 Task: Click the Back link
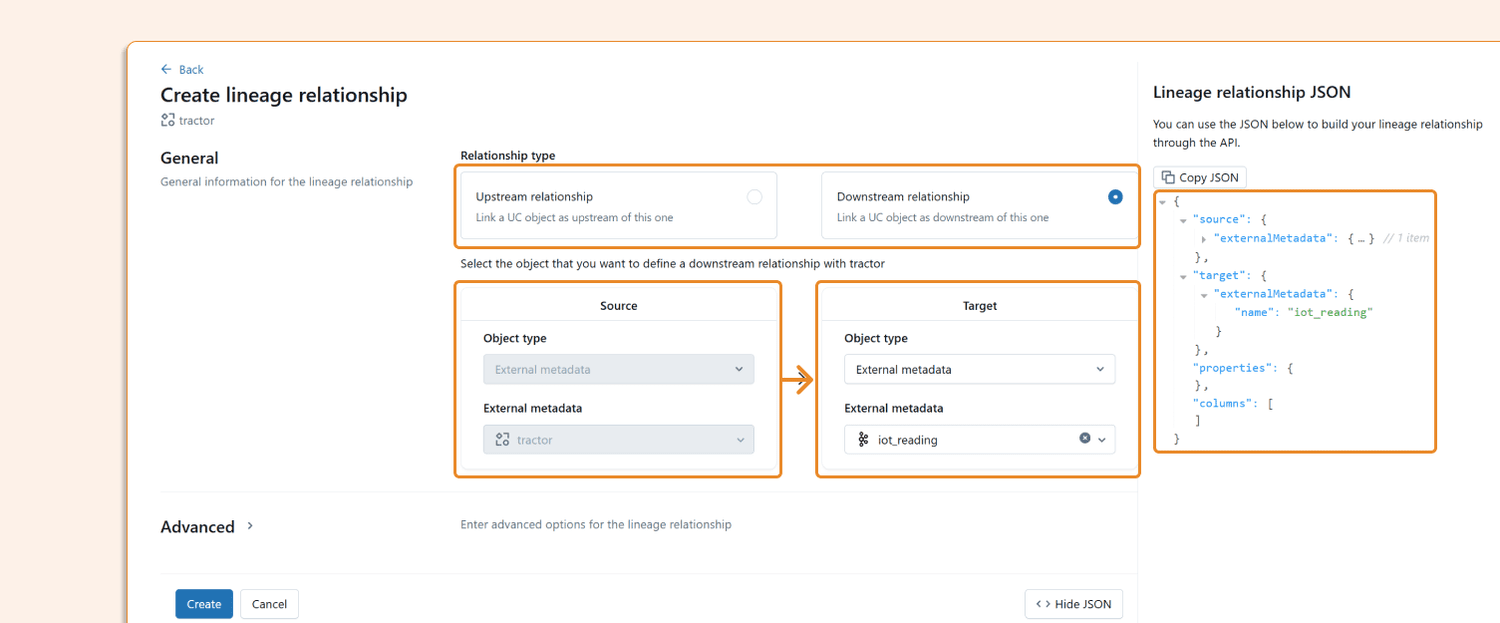[188, 69]
